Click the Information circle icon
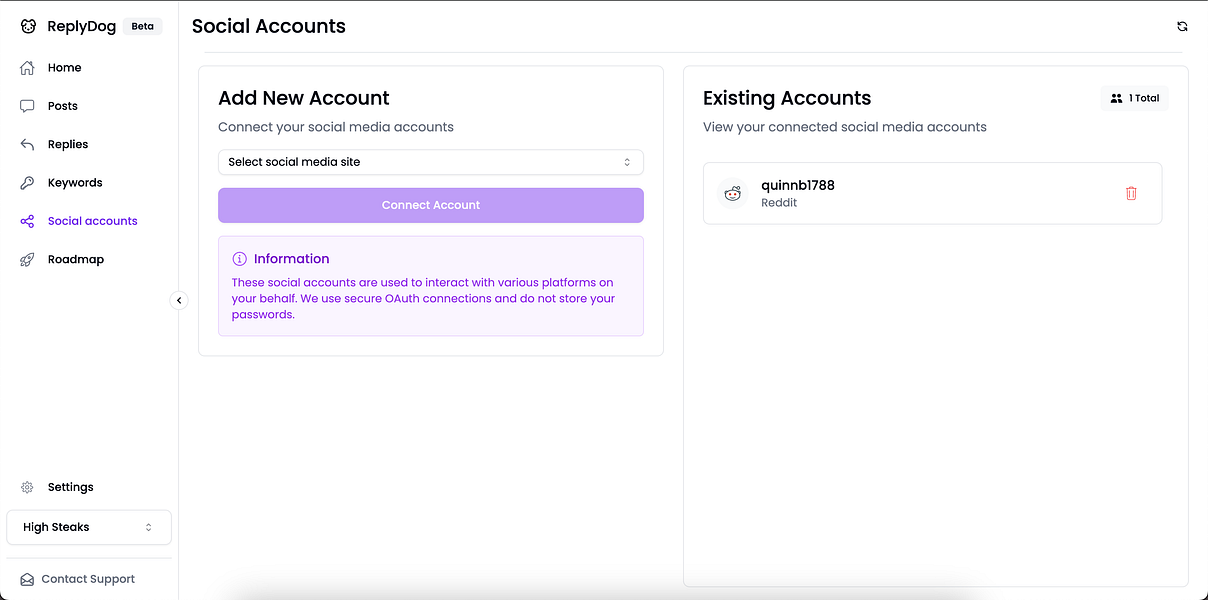Screen dimensions: 1208x600 pyautogui.click(x=239, y=259)
